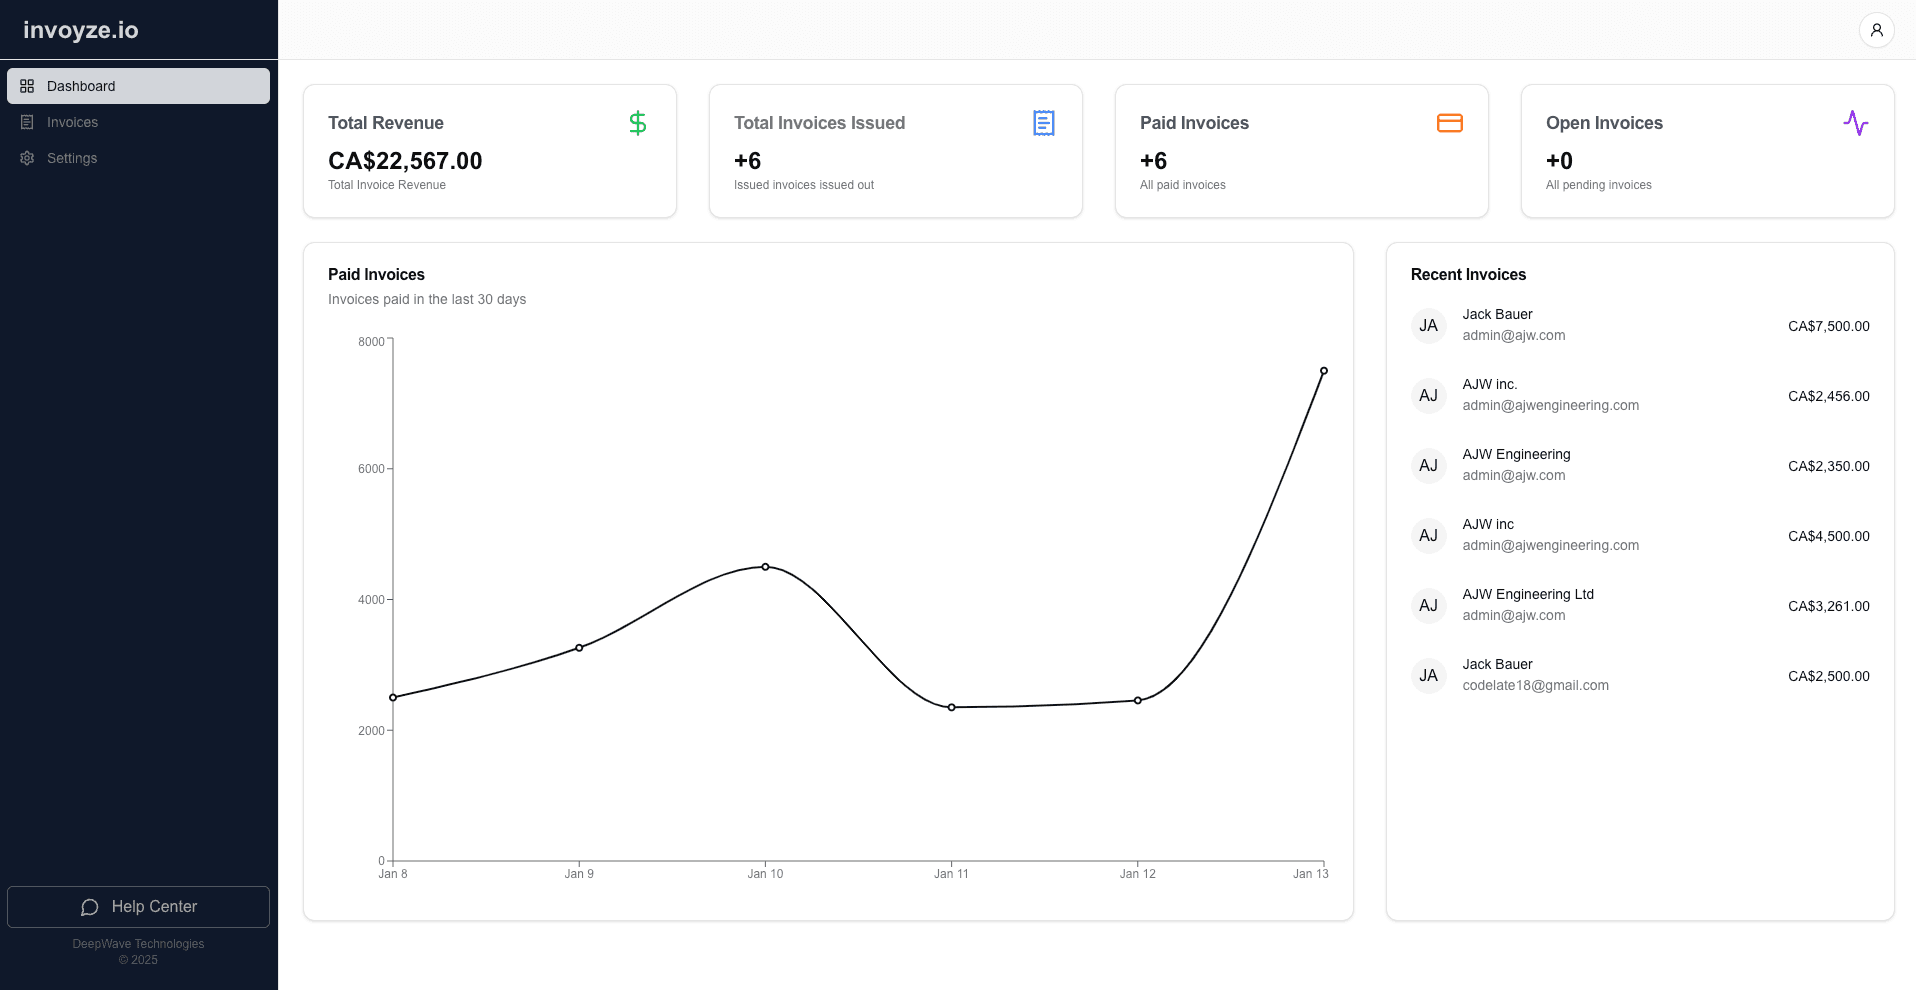Screen dimensions: 1916x990
Task: Click the AJW Engineering Ltd invoice entry
Action: [1640, 606]
